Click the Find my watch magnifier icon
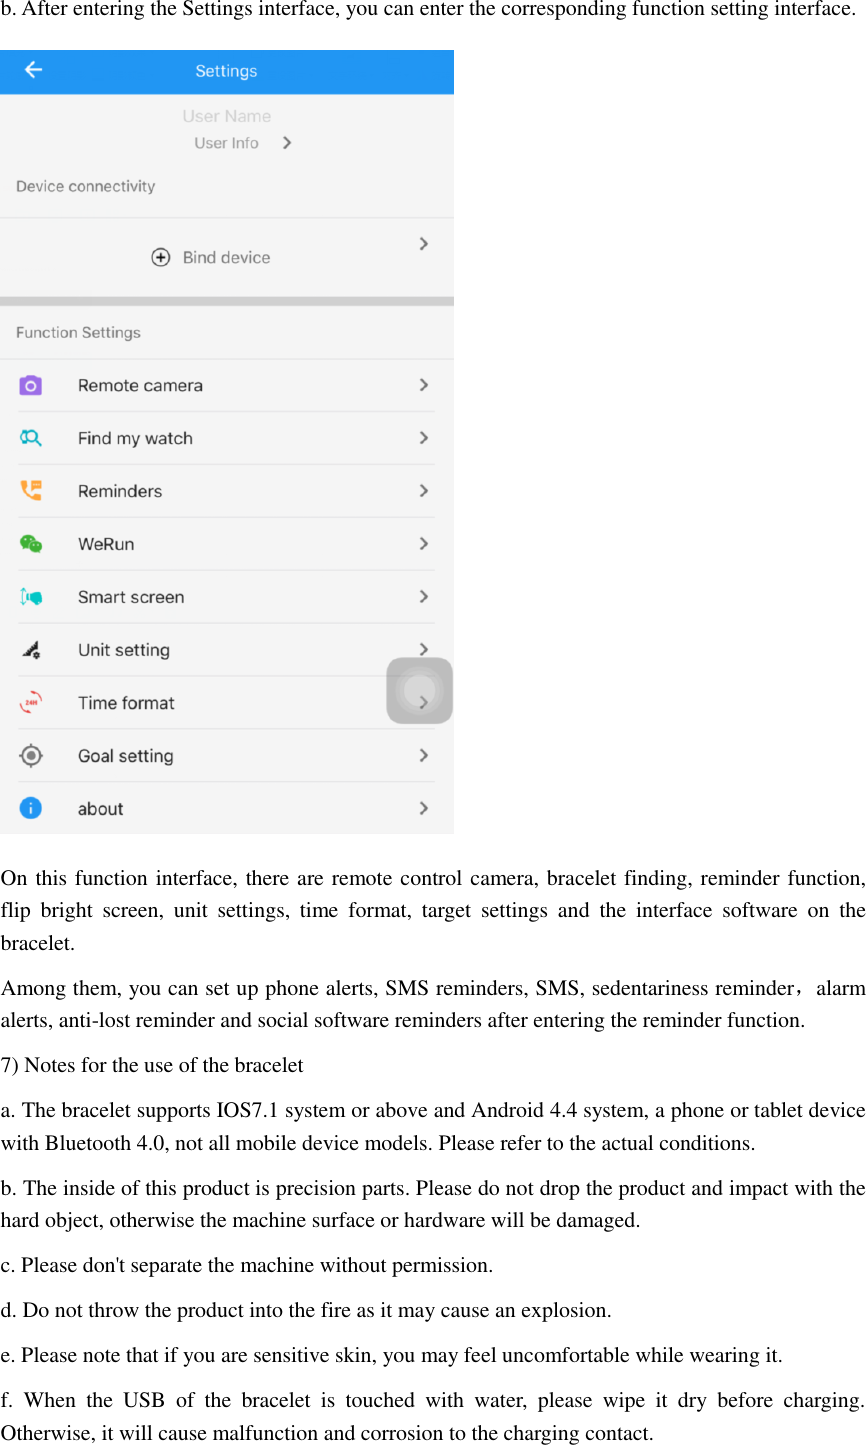866x1445 pixels. click(x=32, y=438)
